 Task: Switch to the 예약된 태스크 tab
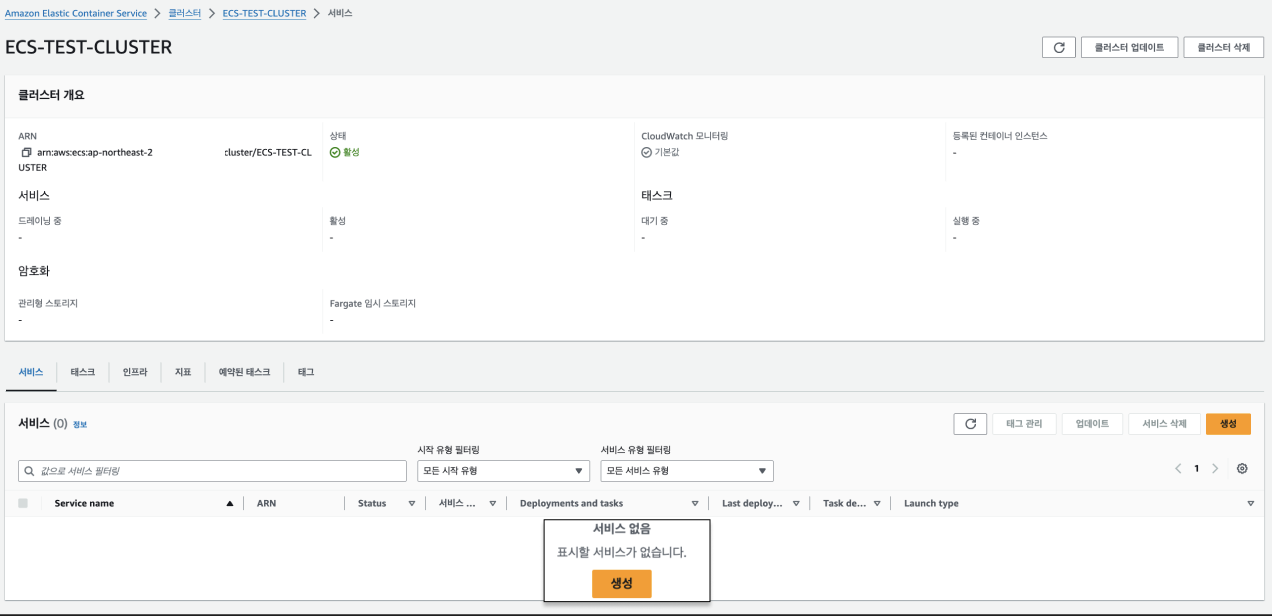pyautogui.click(x=245, y=371)
